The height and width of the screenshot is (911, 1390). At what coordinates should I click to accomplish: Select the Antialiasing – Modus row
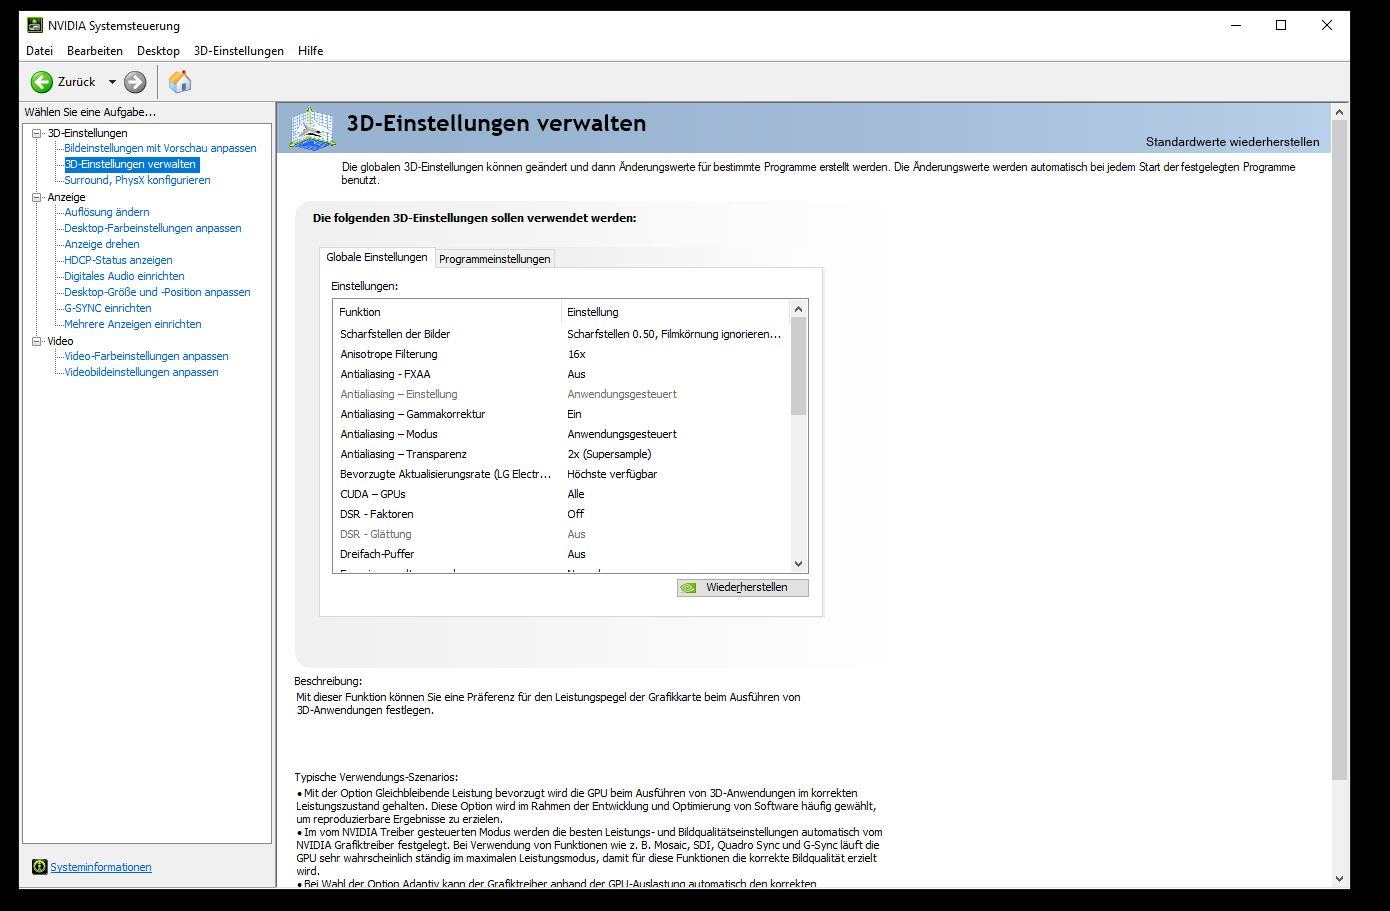560,434
